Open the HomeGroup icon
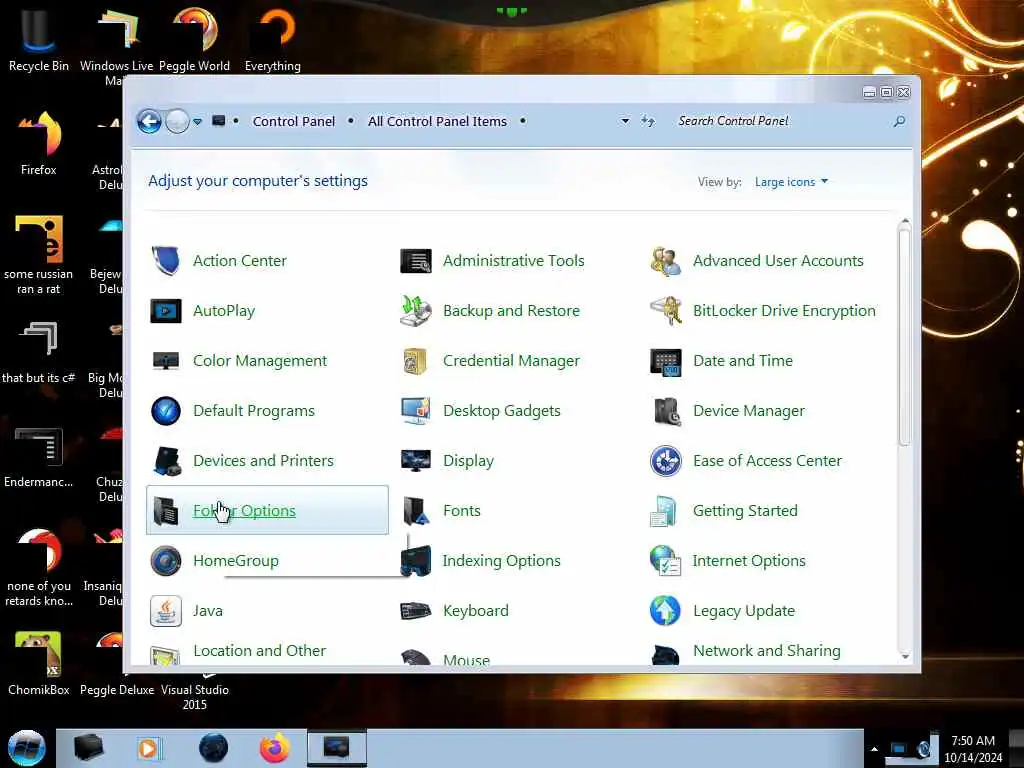Image resolution: width=1024 pixels, height=768 pixels. point(166,561)
